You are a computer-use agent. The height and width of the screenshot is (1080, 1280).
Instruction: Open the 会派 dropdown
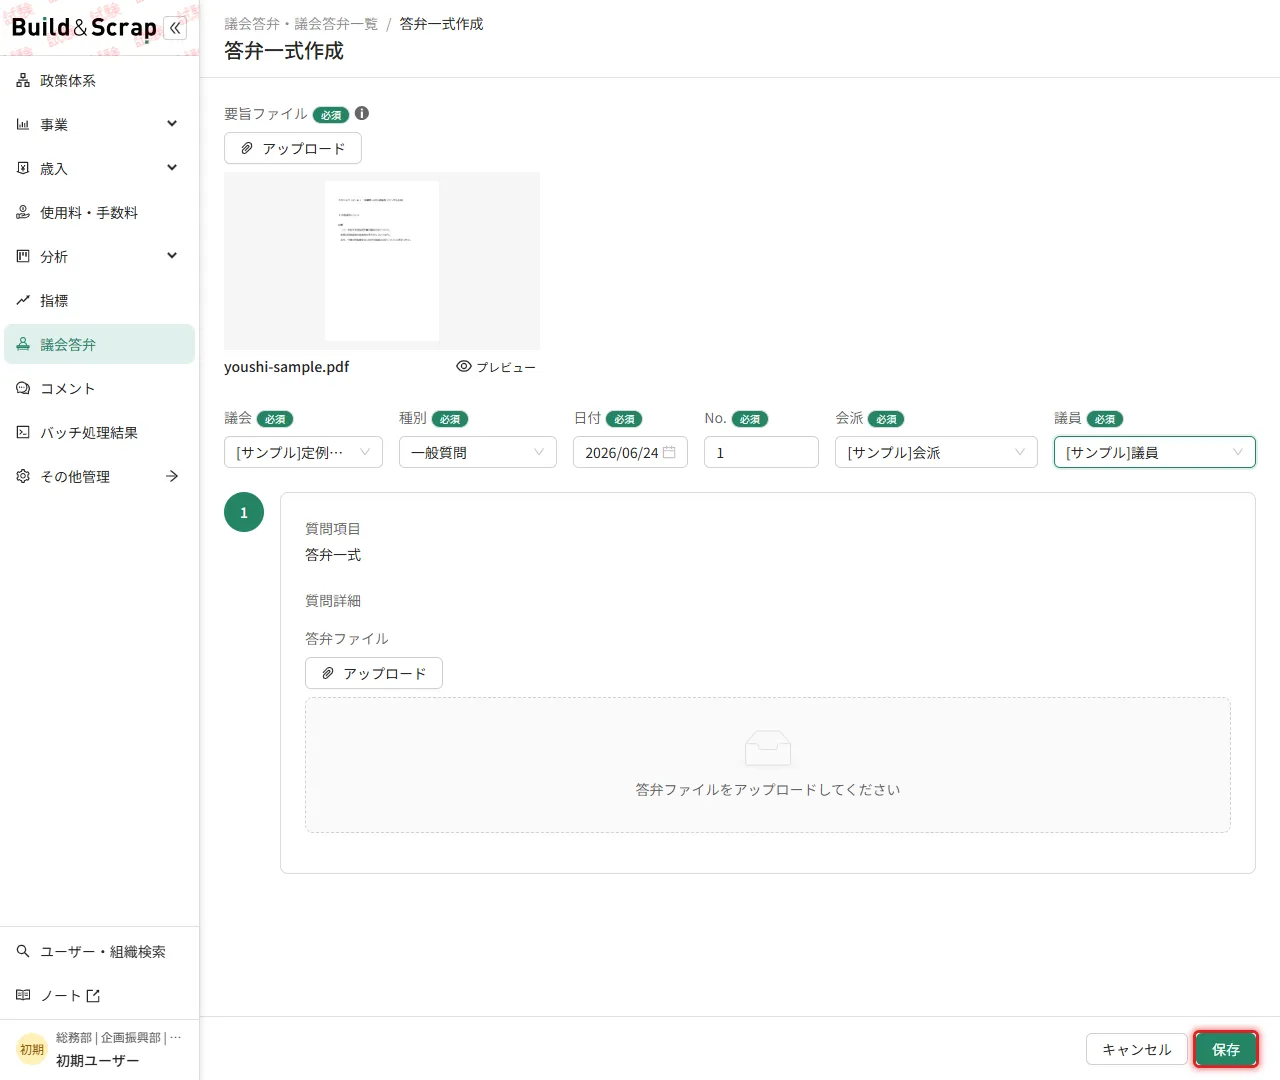936,452
